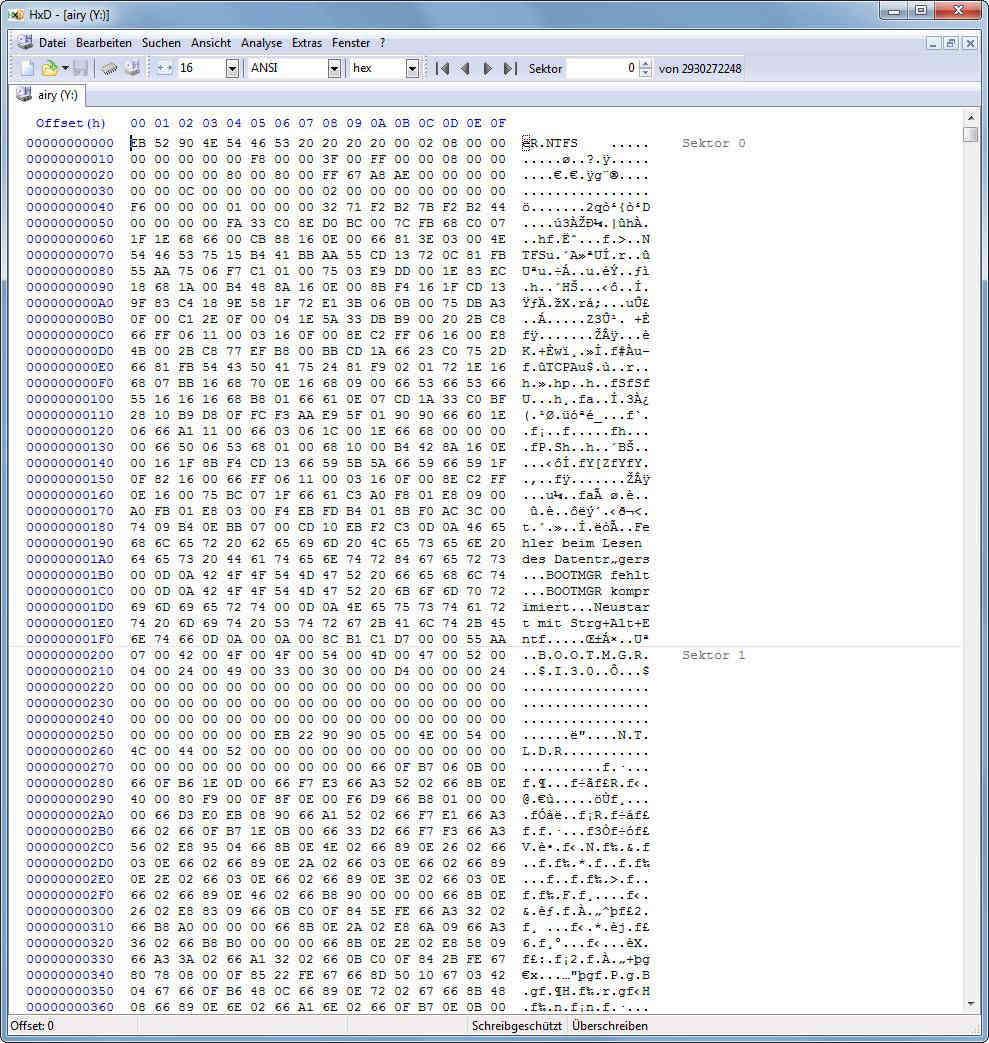Click 'von 2930272248' sector count text
989x1043 pixels.
700,69
